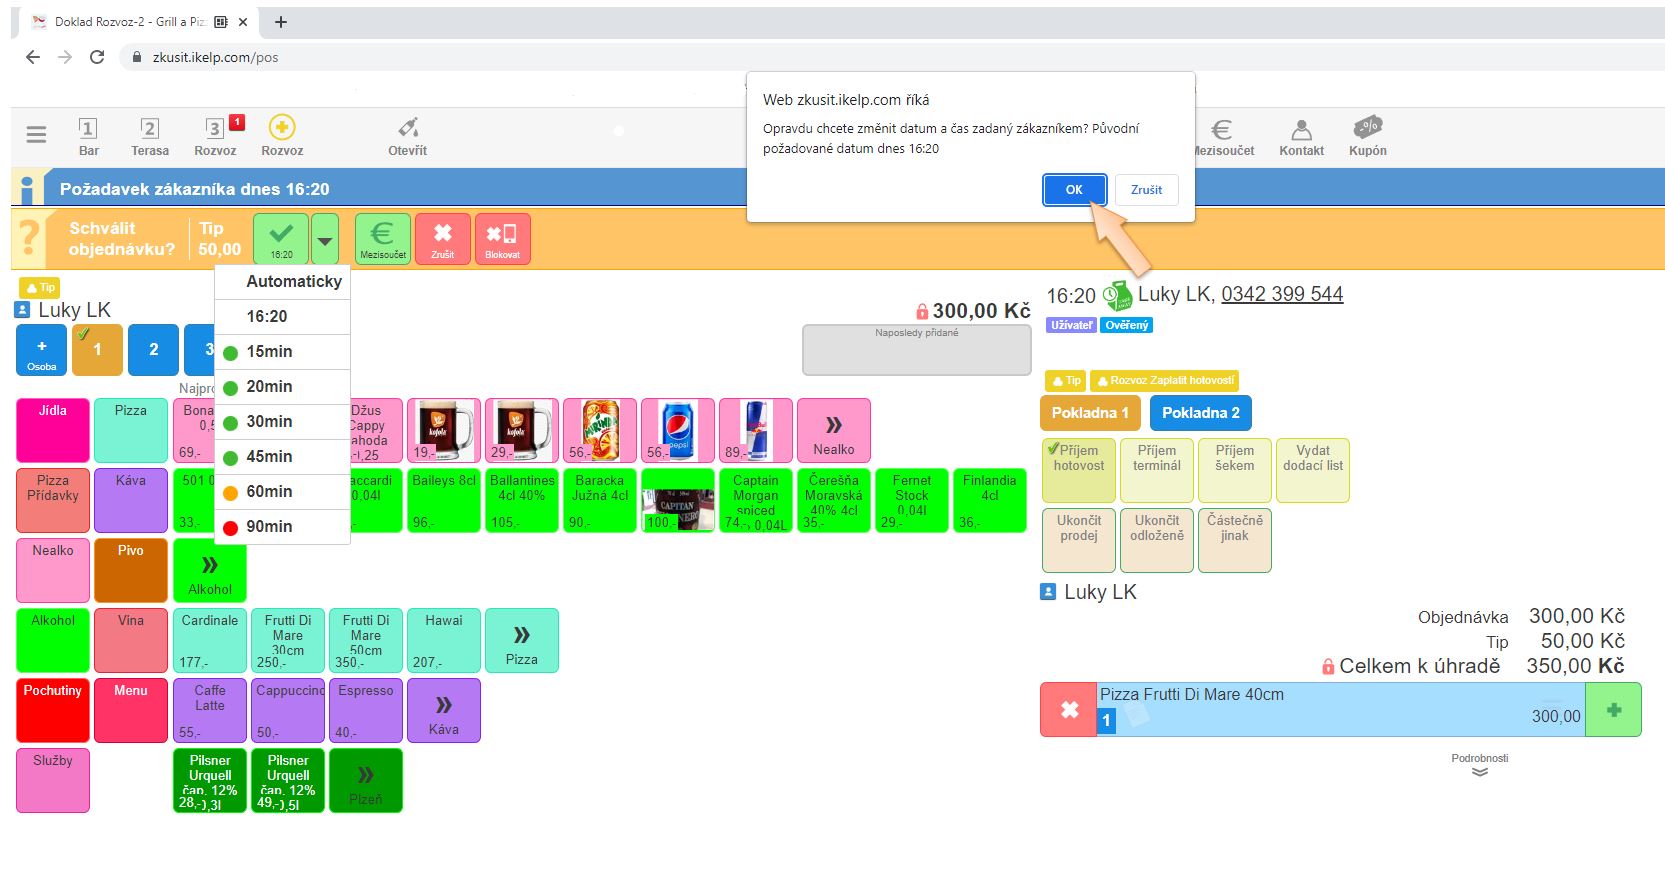
Task: Open the Terasa section tab
Action: coord(150,136)
